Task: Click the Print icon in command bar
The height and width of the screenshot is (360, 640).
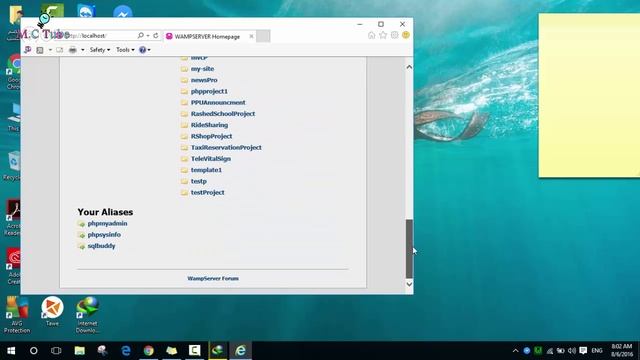Action: click(73, 50)
